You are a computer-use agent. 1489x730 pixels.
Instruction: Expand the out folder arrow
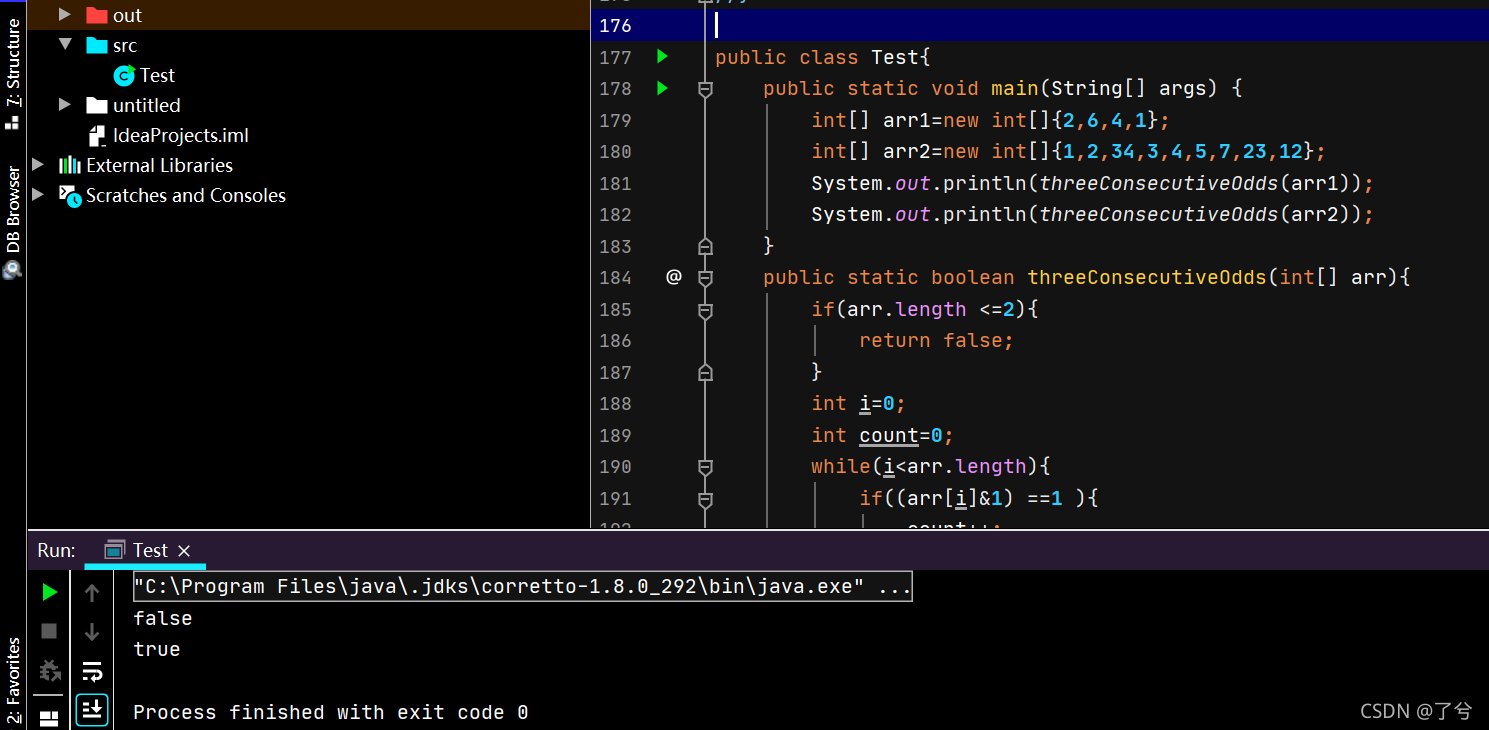(65, 15)
